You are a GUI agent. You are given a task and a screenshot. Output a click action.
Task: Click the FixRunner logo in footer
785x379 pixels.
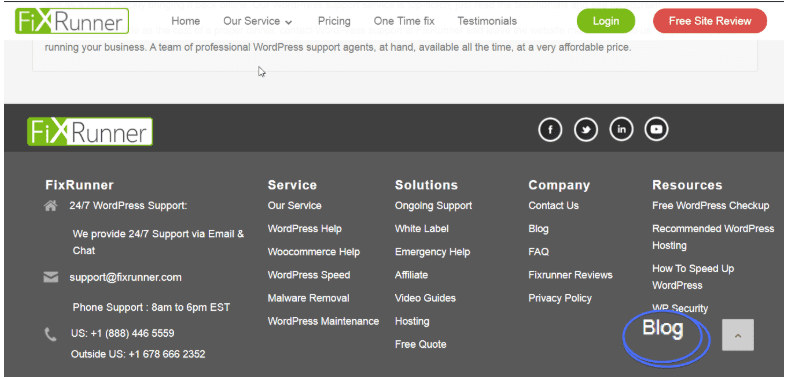[90, 132]
